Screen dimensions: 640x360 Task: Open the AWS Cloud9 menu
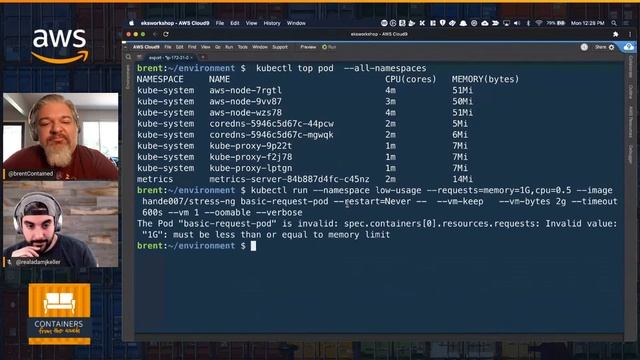(x=146, y=47)
